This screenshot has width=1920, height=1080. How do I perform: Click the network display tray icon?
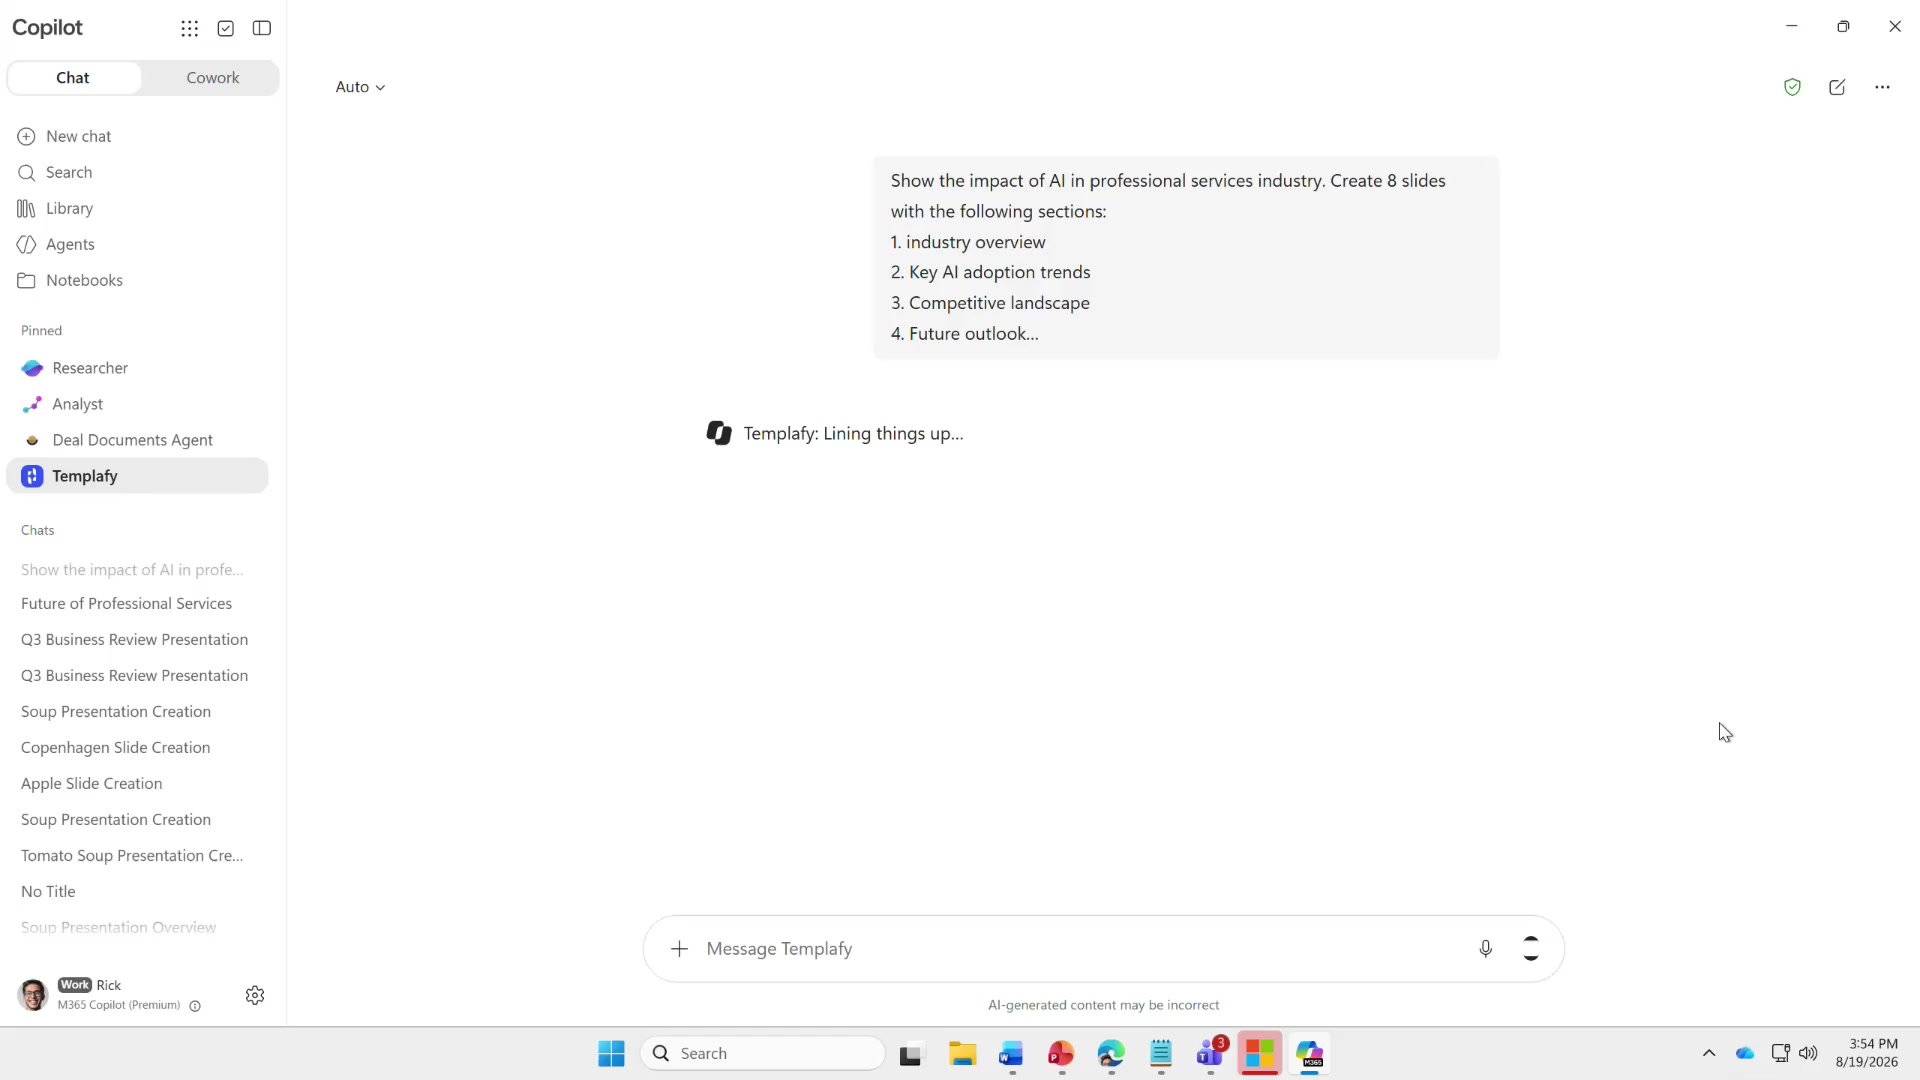tap(1780, 1053)
